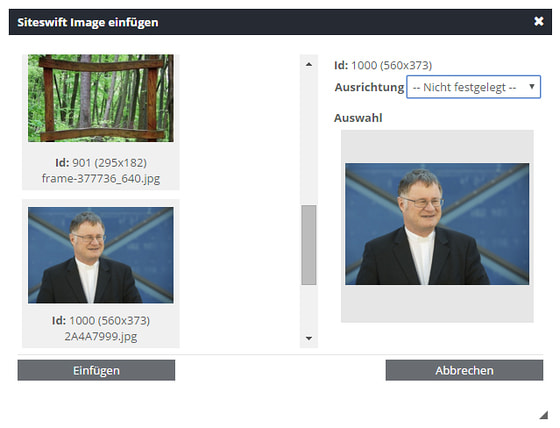Screen dimensions: 560x428
Task: Close the Siteswift Image einfügen dialog
Action: pyautogui.click(x=539, y=21)
